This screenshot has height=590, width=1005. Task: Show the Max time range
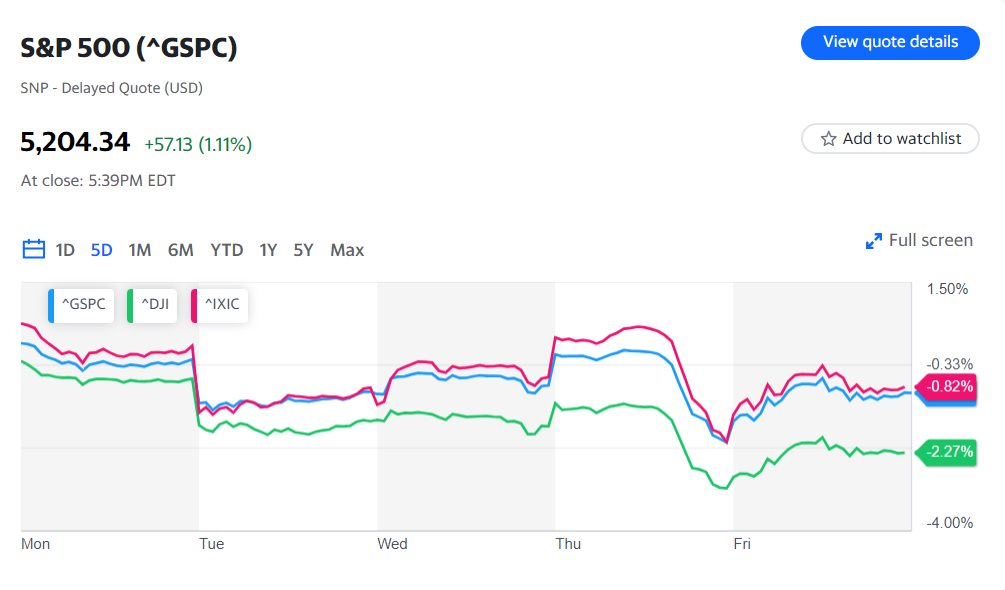pos(347,250)
